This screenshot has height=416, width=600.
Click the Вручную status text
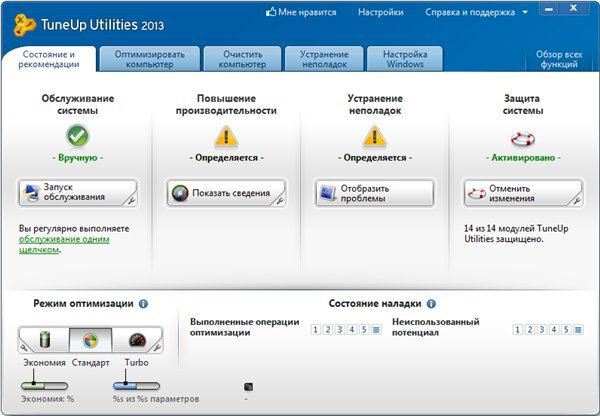(78, 158)
